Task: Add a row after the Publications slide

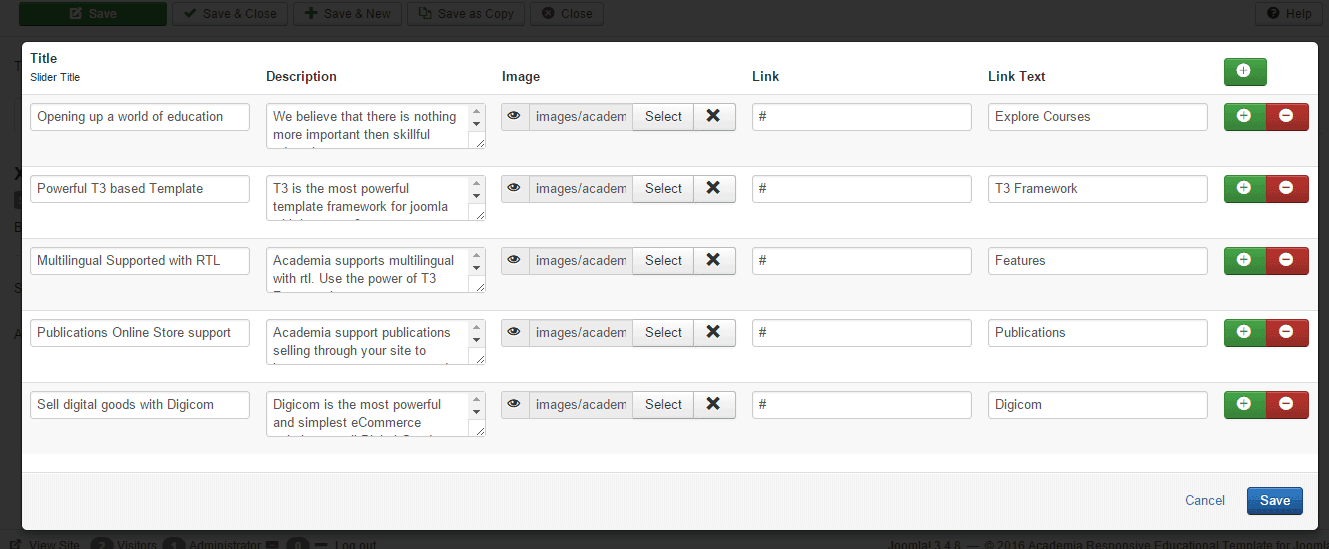Action: pos(1244,332)
